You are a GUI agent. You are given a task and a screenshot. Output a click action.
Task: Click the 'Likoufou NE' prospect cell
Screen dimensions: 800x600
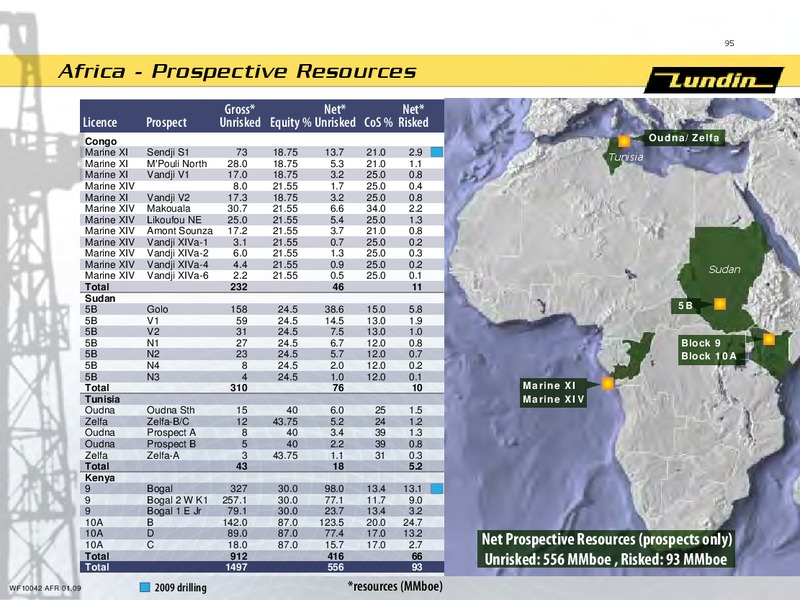[x=174, y=220]
